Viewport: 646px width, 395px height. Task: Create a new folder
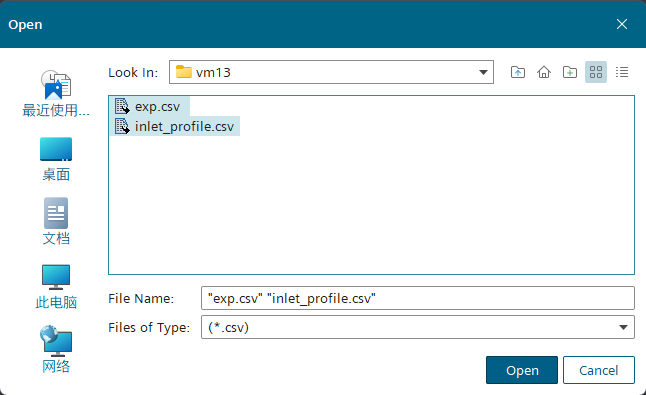pyautogui.click(x=570, y=72)
